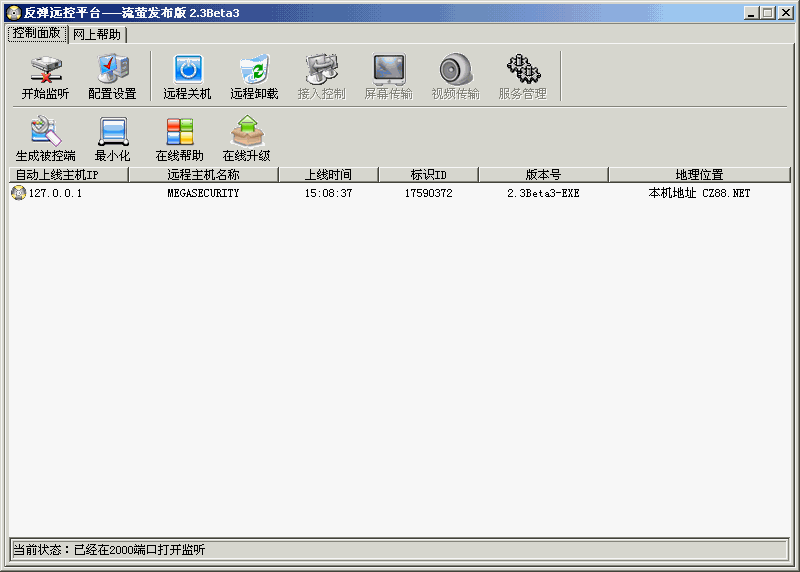Open 服务管理 service management gears
This screenshot has width=800, height=572.
coord(522,77)
